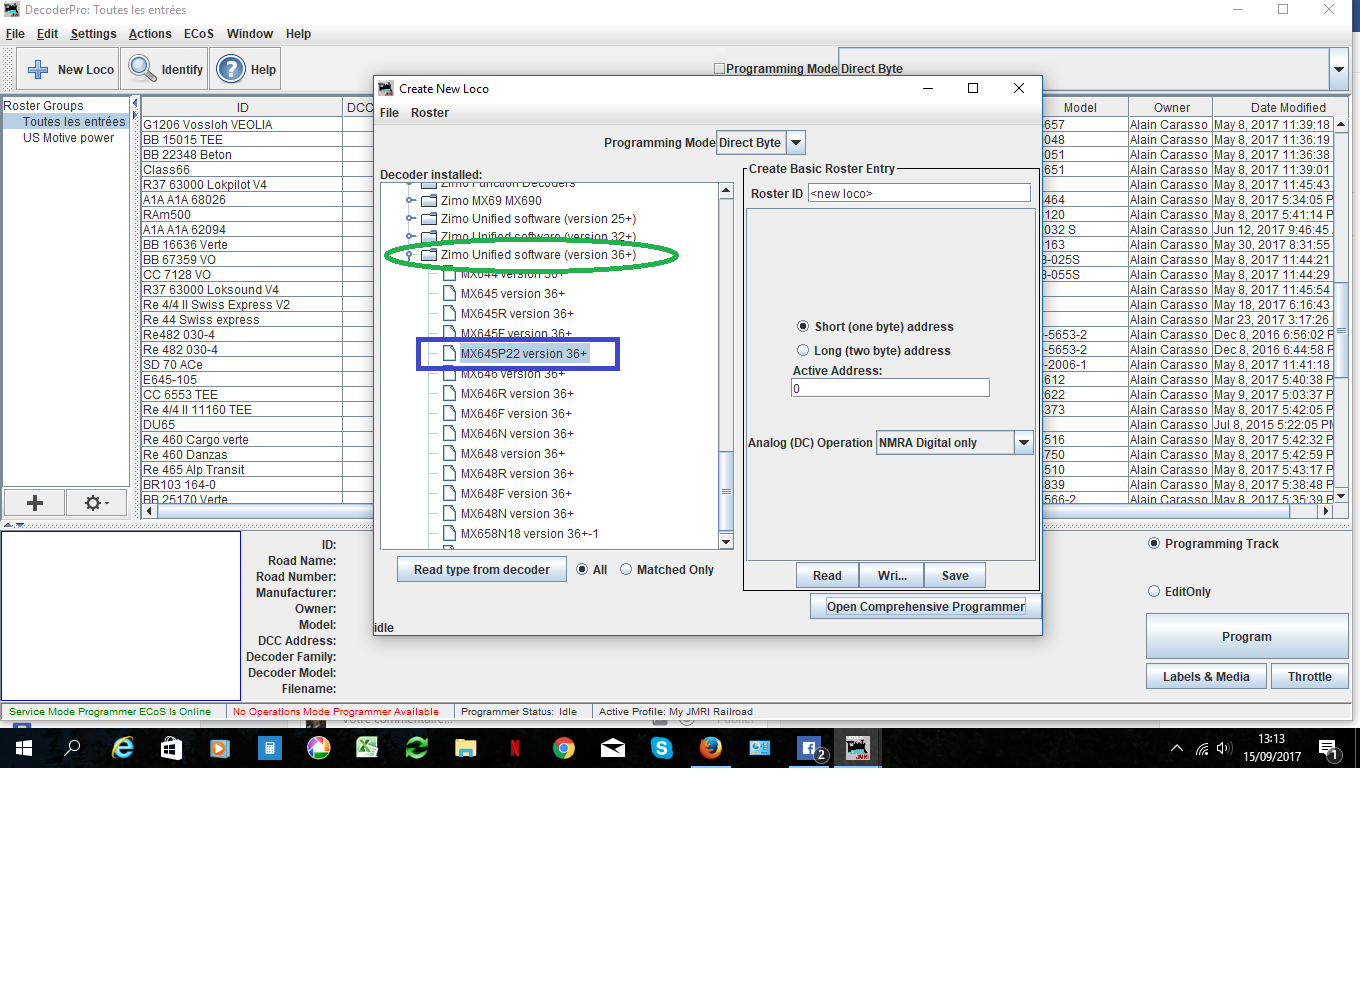Select Short (one byte) address
This screenshot has width=1360, height=1000.
803,327
